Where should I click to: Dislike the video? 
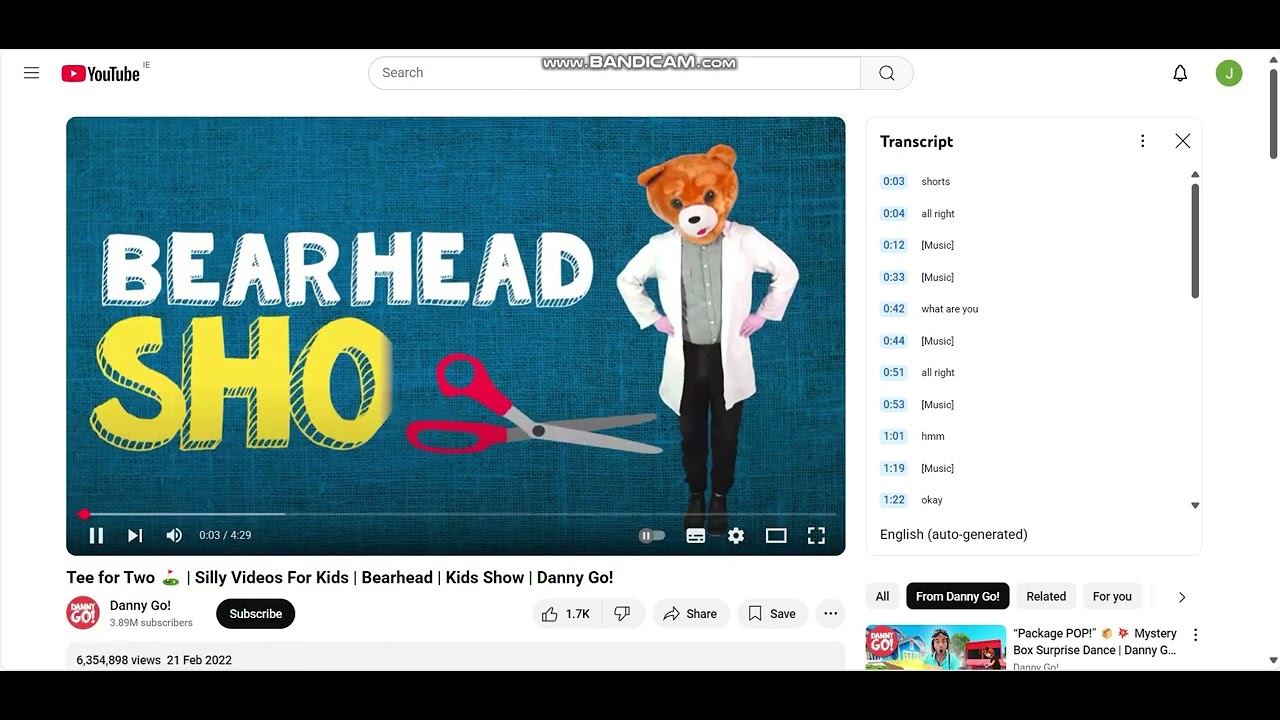(x=623, y=614)
